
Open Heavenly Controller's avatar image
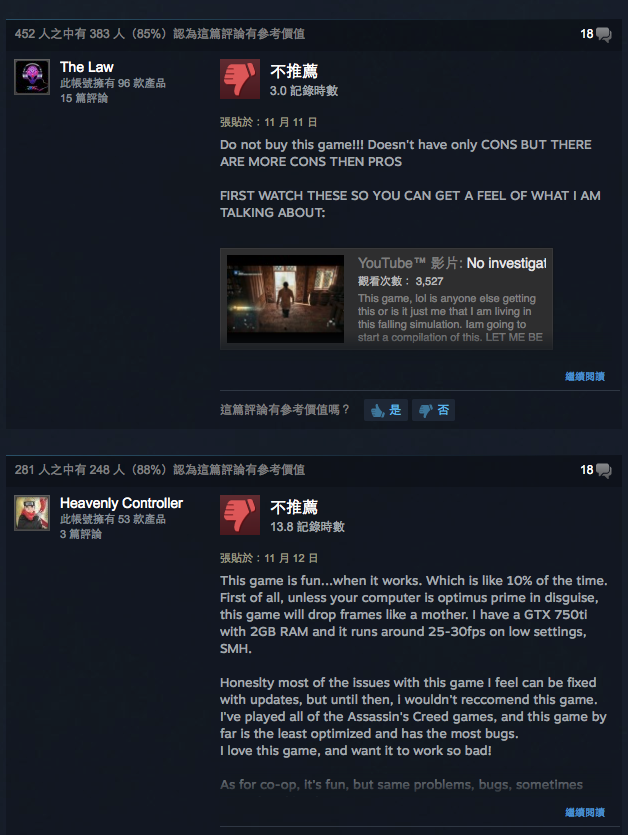(x=32, y=513)
